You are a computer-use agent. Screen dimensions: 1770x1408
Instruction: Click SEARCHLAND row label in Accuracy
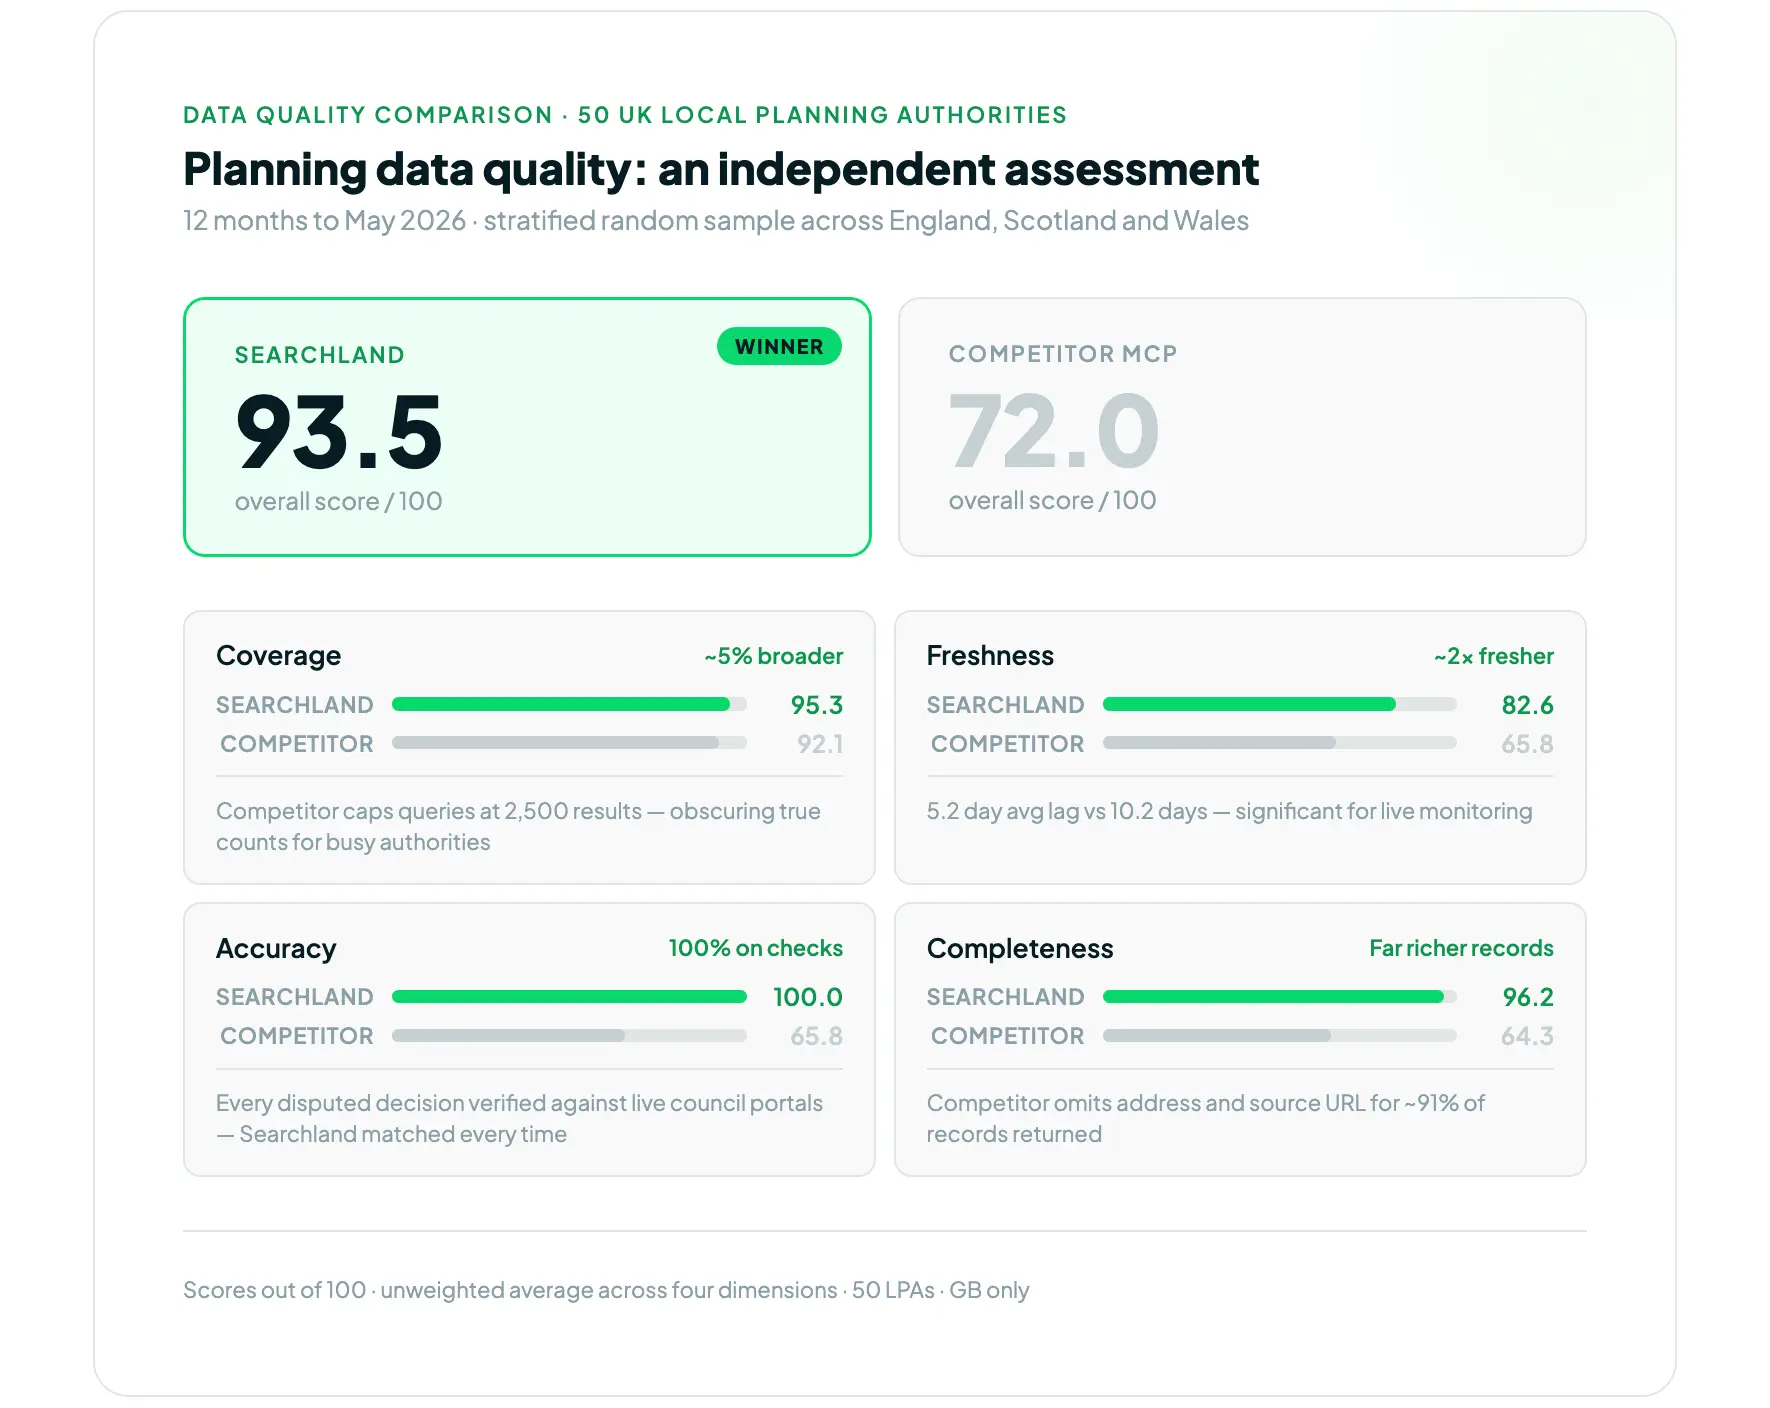[295, 997]
